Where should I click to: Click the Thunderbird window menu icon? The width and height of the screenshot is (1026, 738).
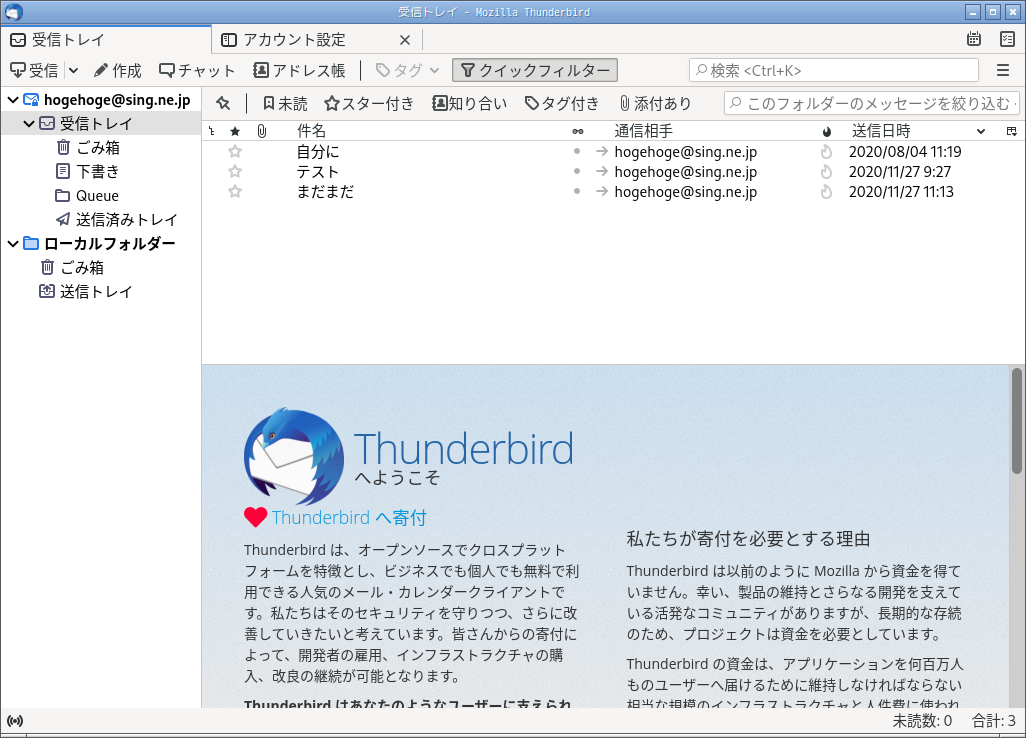click(x=13, y=11)
